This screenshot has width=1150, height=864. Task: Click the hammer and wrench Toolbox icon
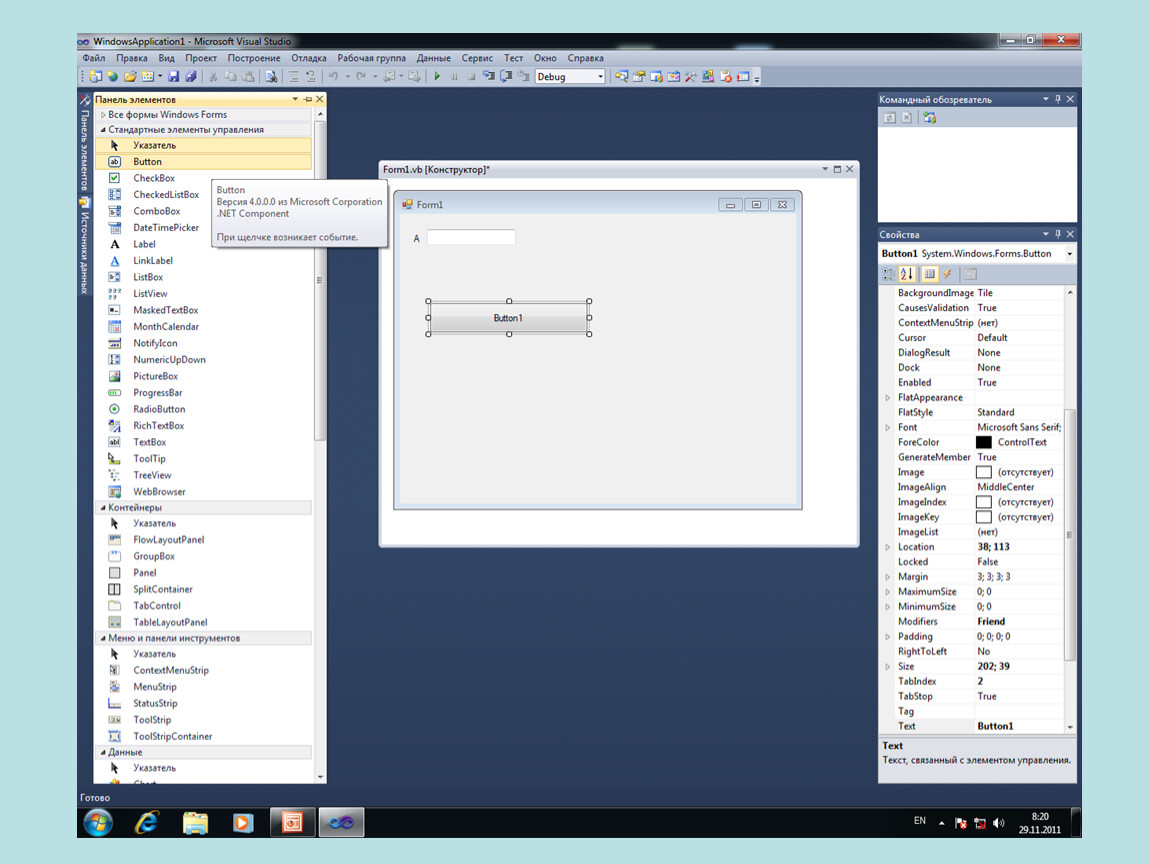click(691, 76)
